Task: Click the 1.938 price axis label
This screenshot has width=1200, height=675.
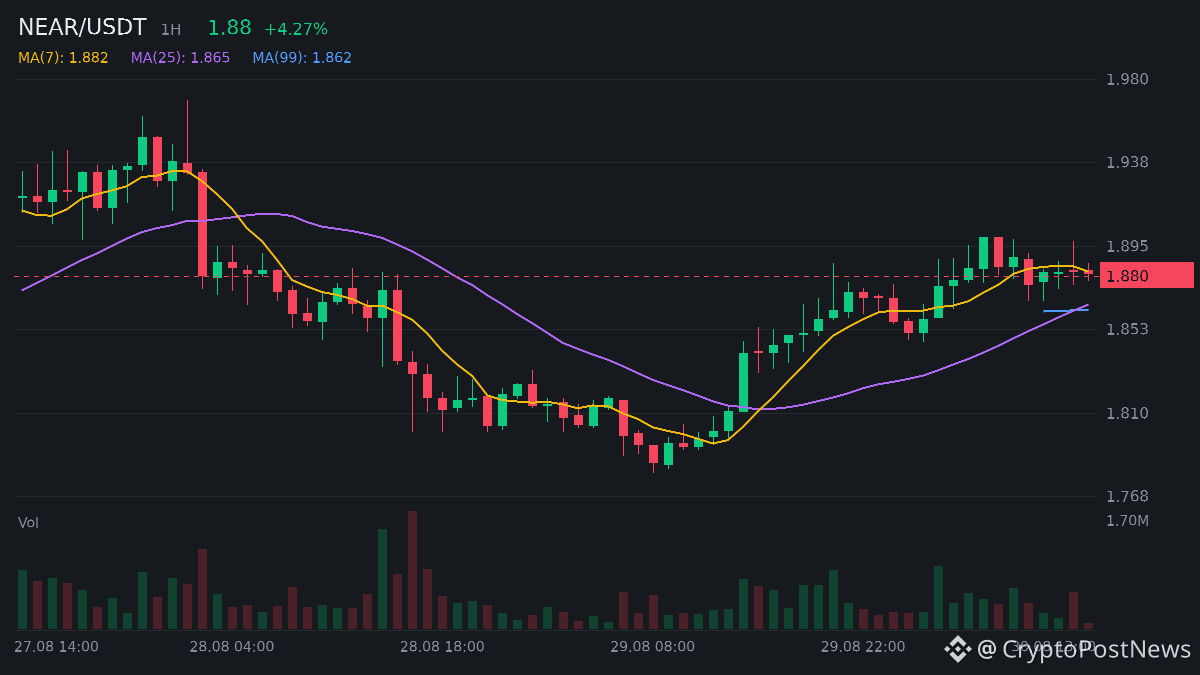Action: [1127, 162]
